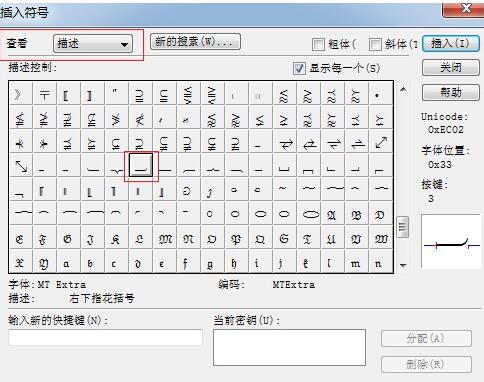Viewport: 484px width, 382px height.
Task: Uncheck the 显示每一个(S) checkbox
Action: coord(299,69)
